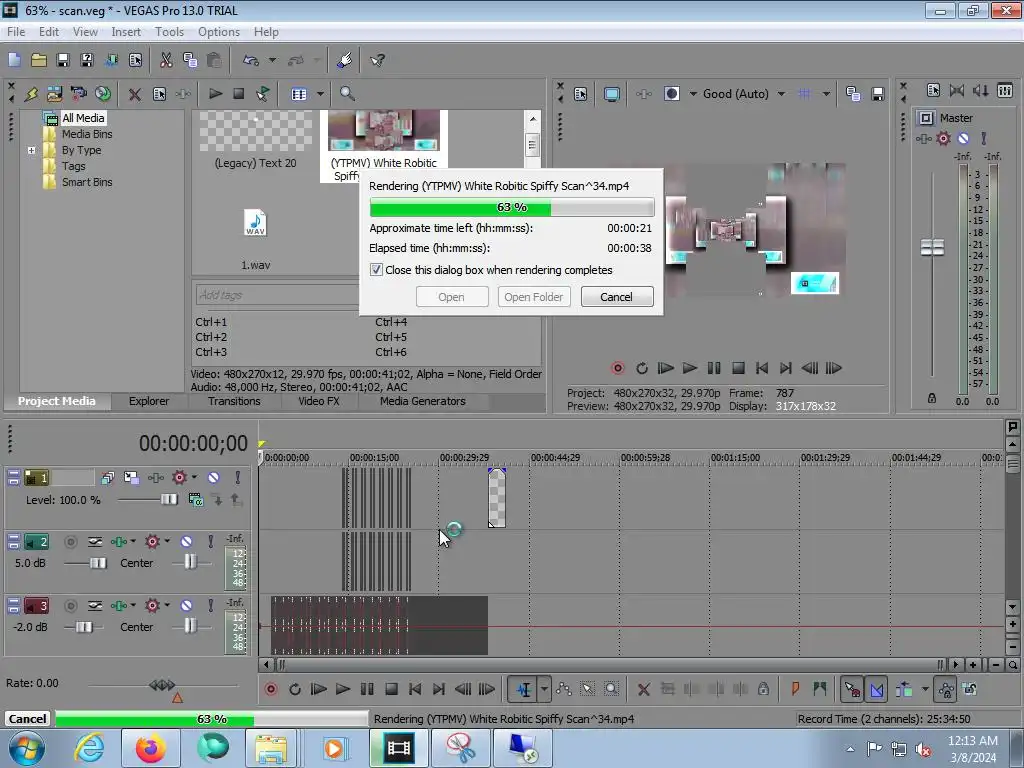Click Track Motion icon on video track 1

[131, 478]
